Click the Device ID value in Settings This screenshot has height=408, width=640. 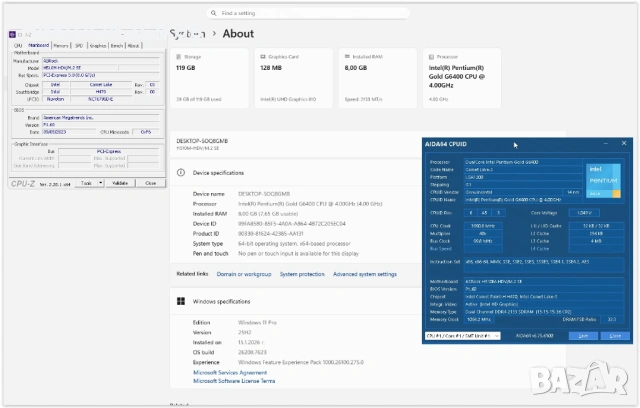pos(292,224)
